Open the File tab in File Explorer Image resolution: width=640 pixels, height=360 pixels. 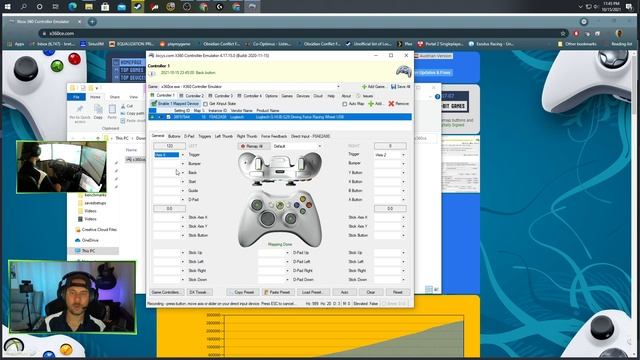coord(76,97)
